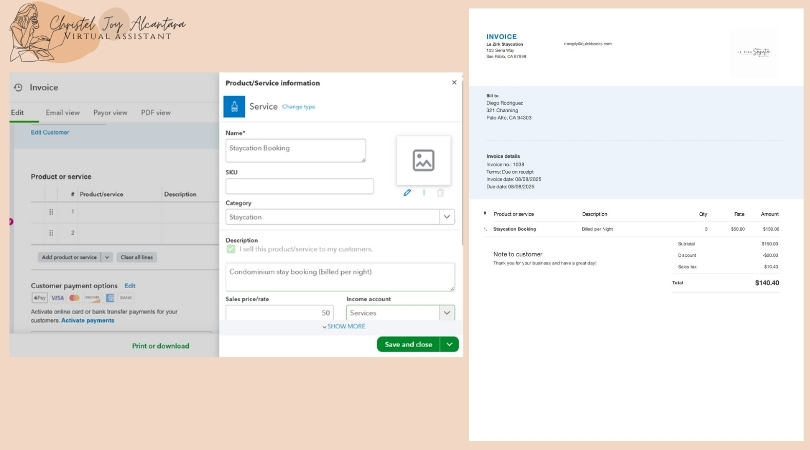The height and width of the screenshot is (450, 810).
Task: Click the panel's vertical scrollbar
Action: tap(461, 165)
